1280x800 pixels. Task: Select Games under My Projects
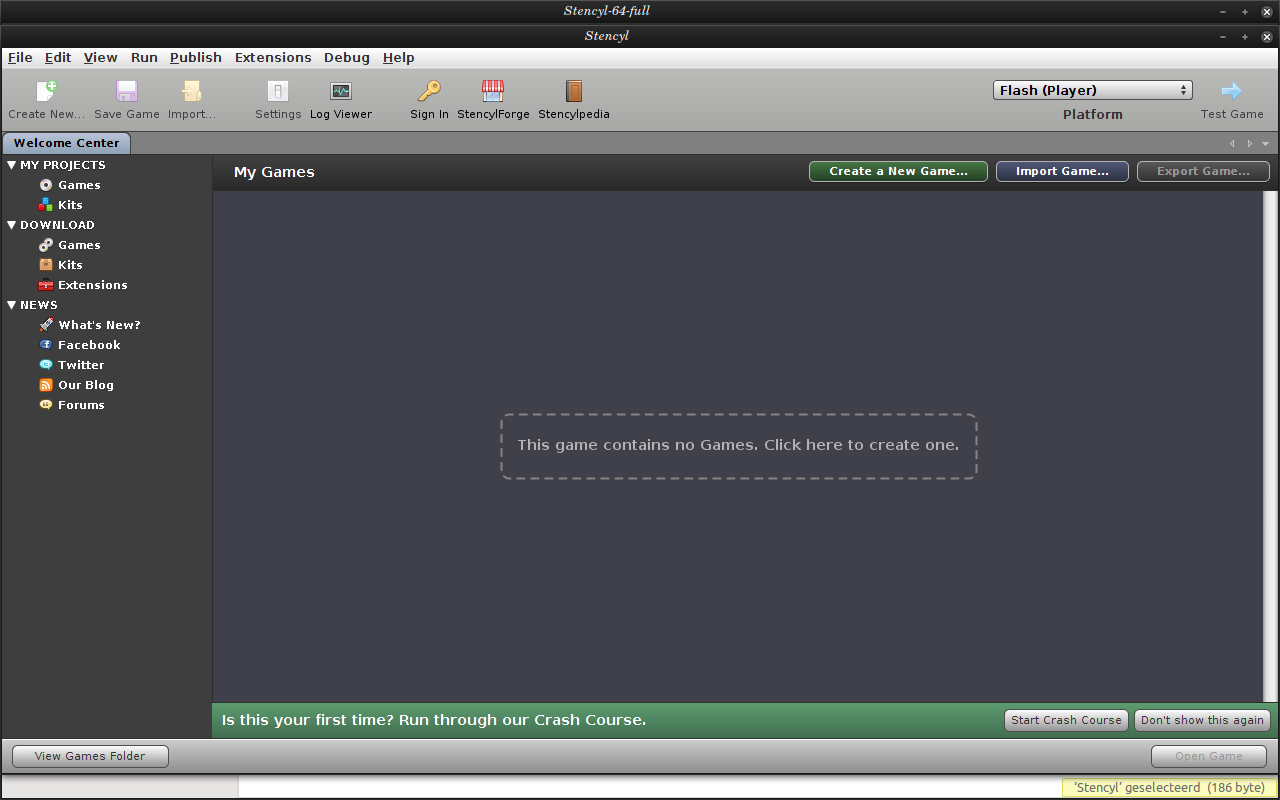79,185
